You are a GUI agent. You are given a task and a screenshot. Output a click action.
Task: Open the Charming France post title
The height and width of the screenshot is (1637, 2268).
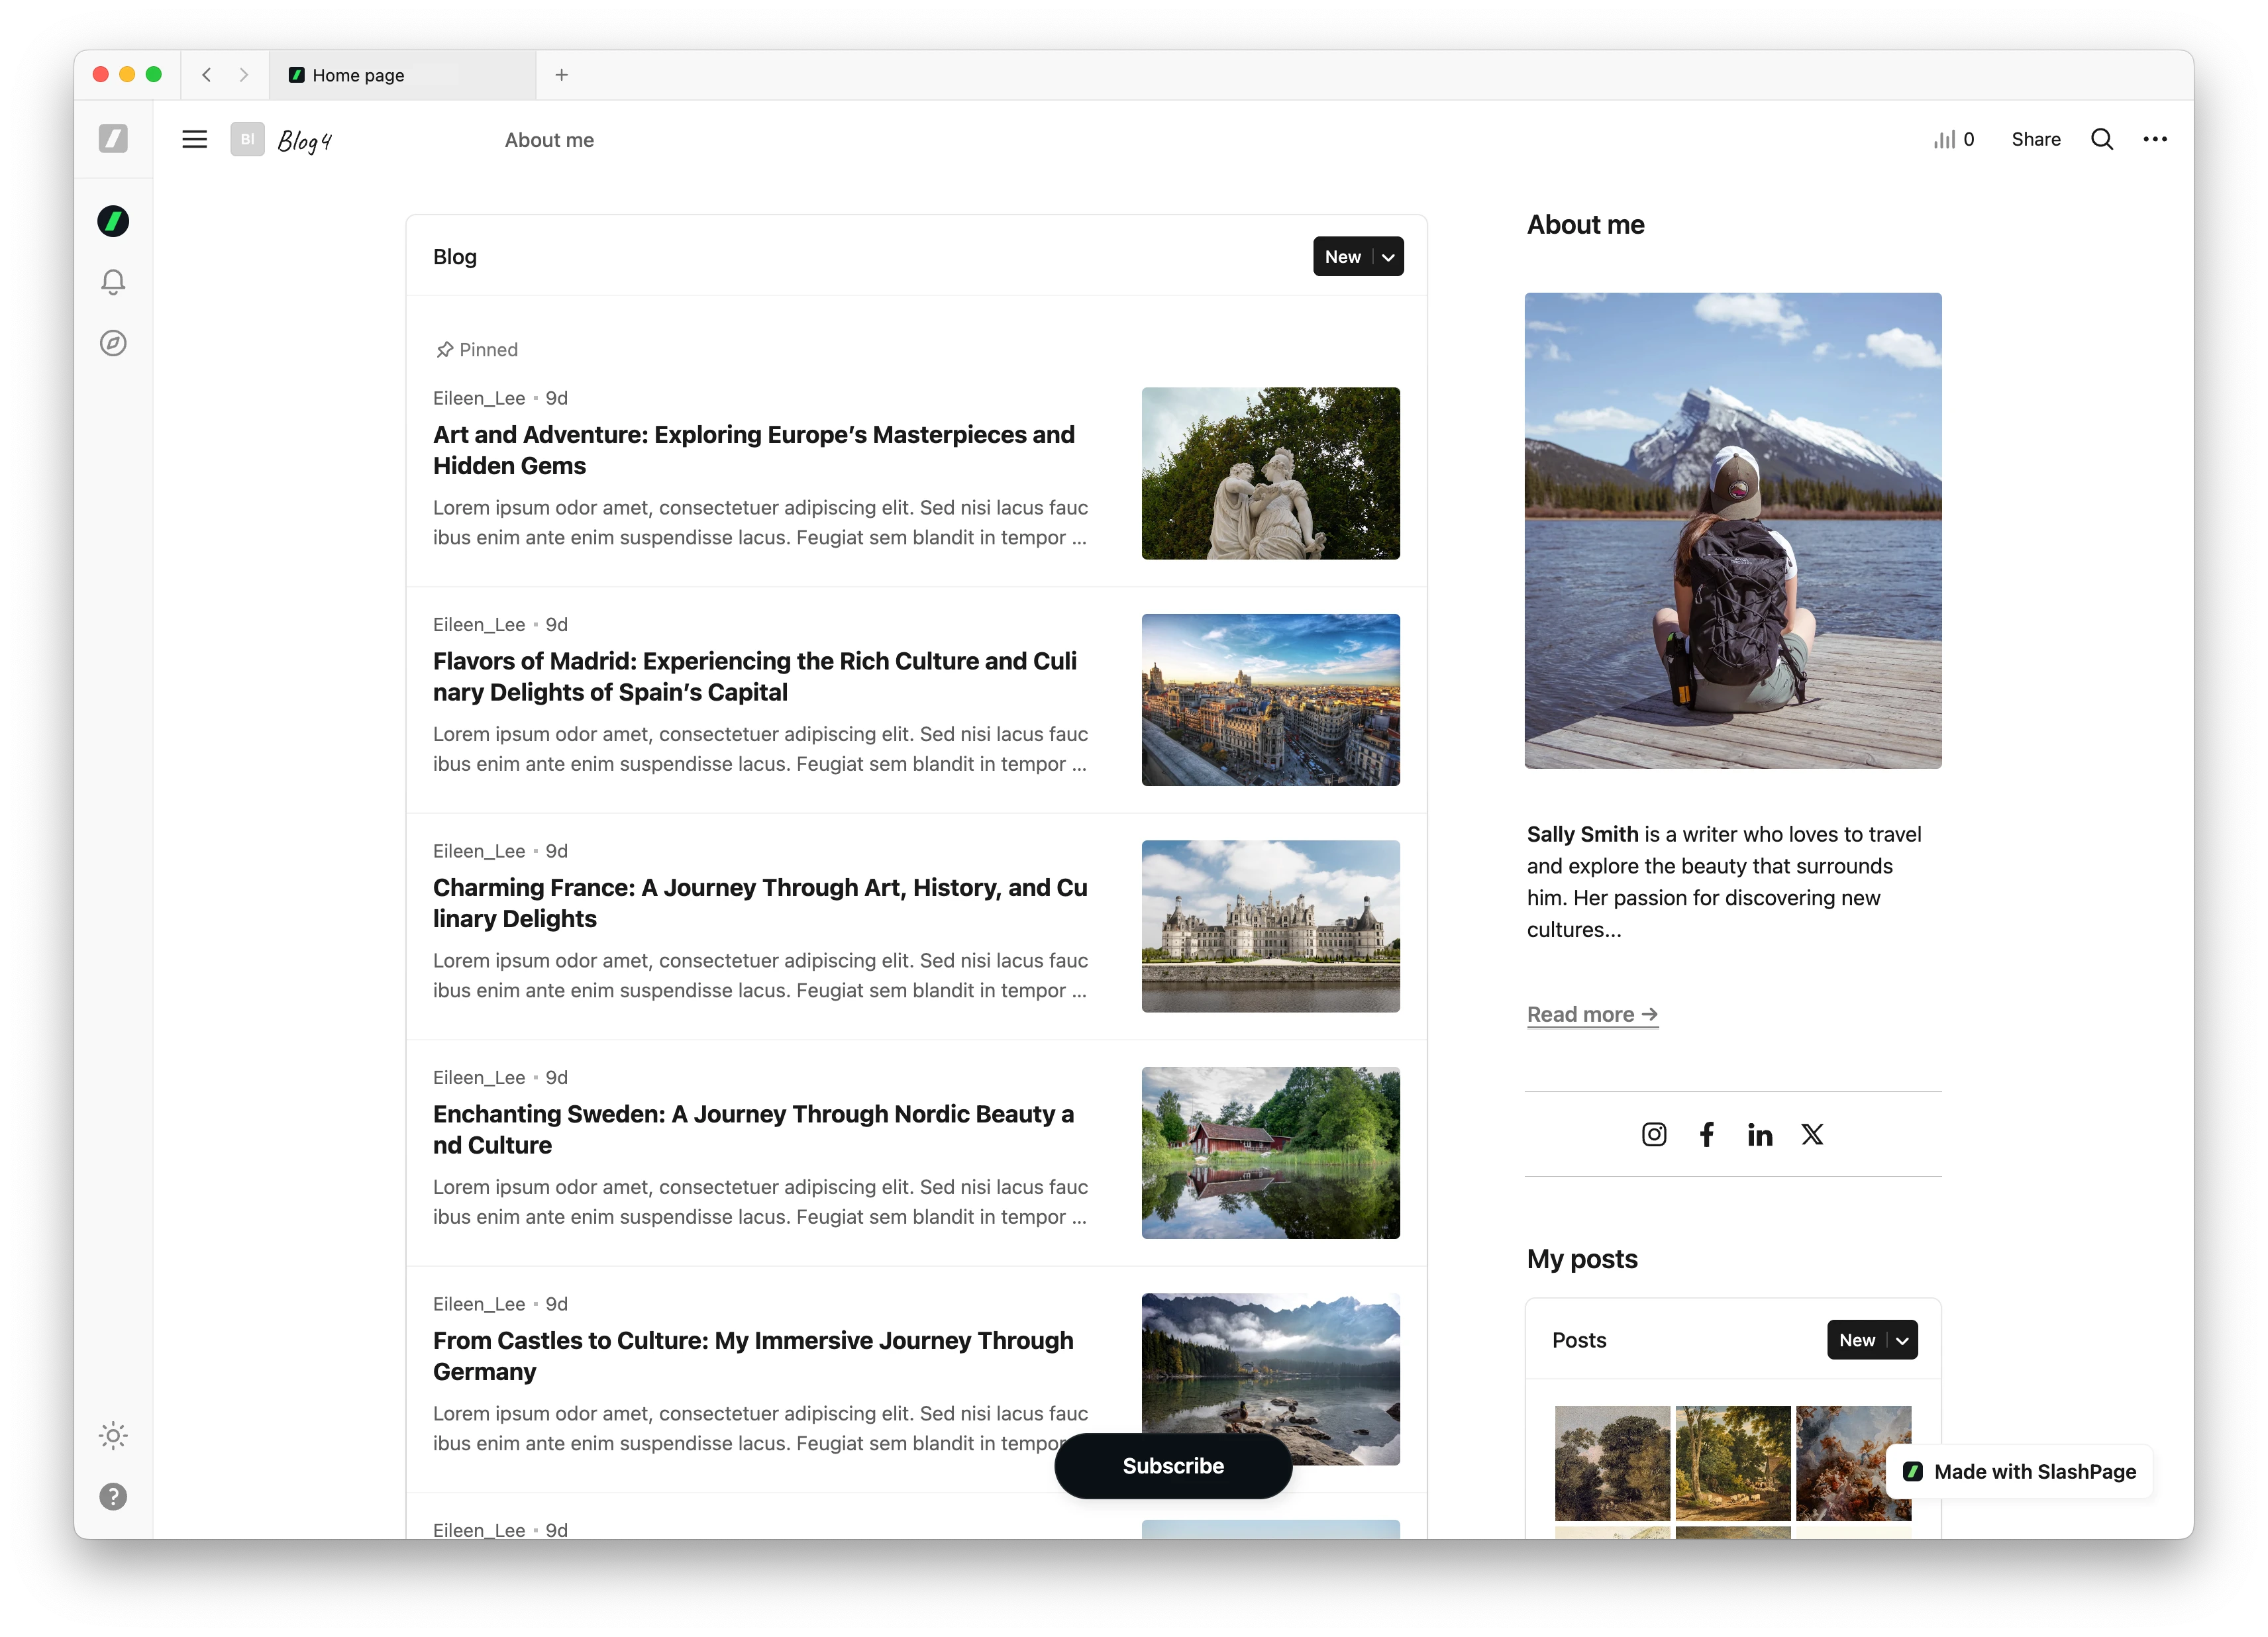[x=760, y=903]
